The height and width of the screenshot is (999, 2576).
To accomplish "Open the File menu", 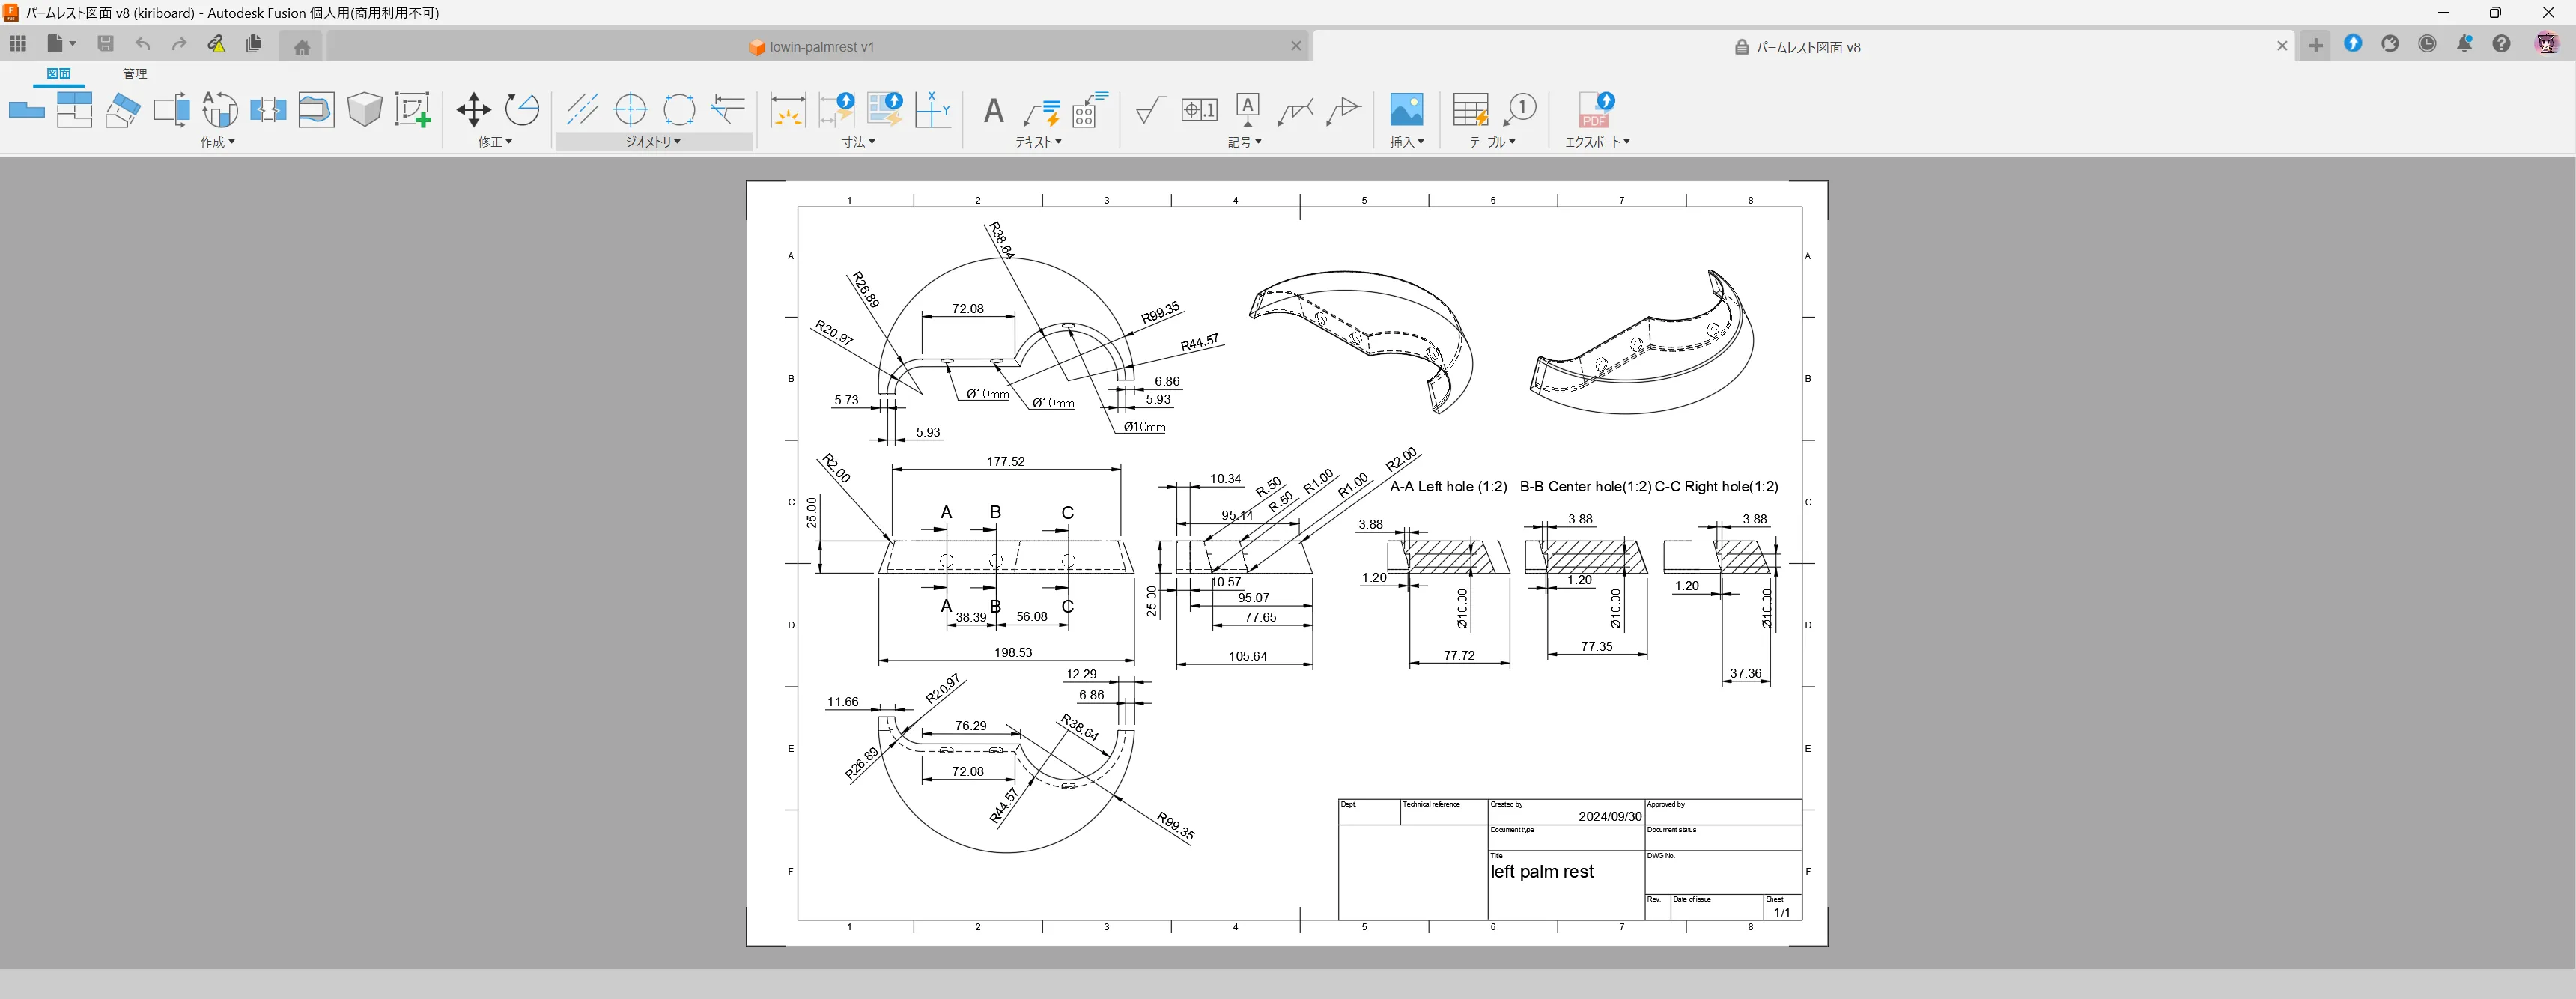I will [57, 44].
